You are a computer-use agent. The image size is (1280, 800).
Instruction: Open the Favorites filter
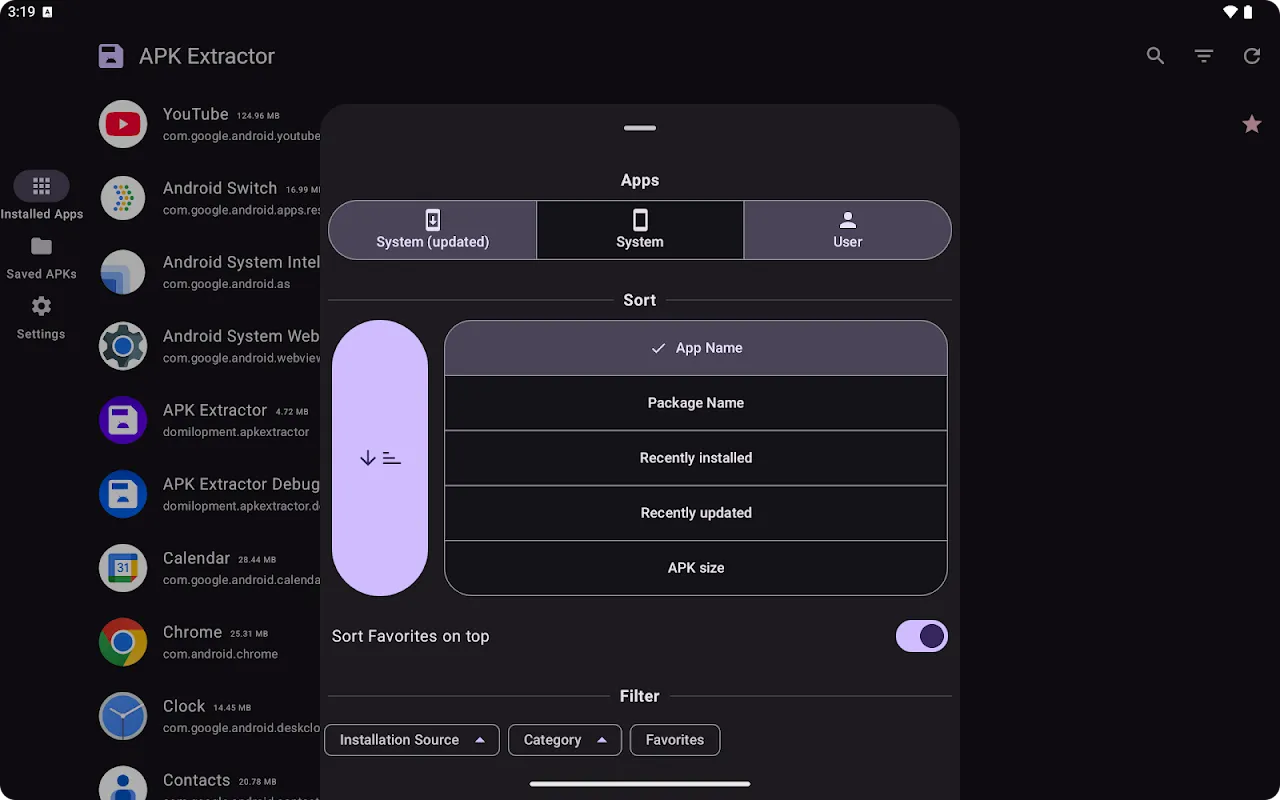pos(674,740)
